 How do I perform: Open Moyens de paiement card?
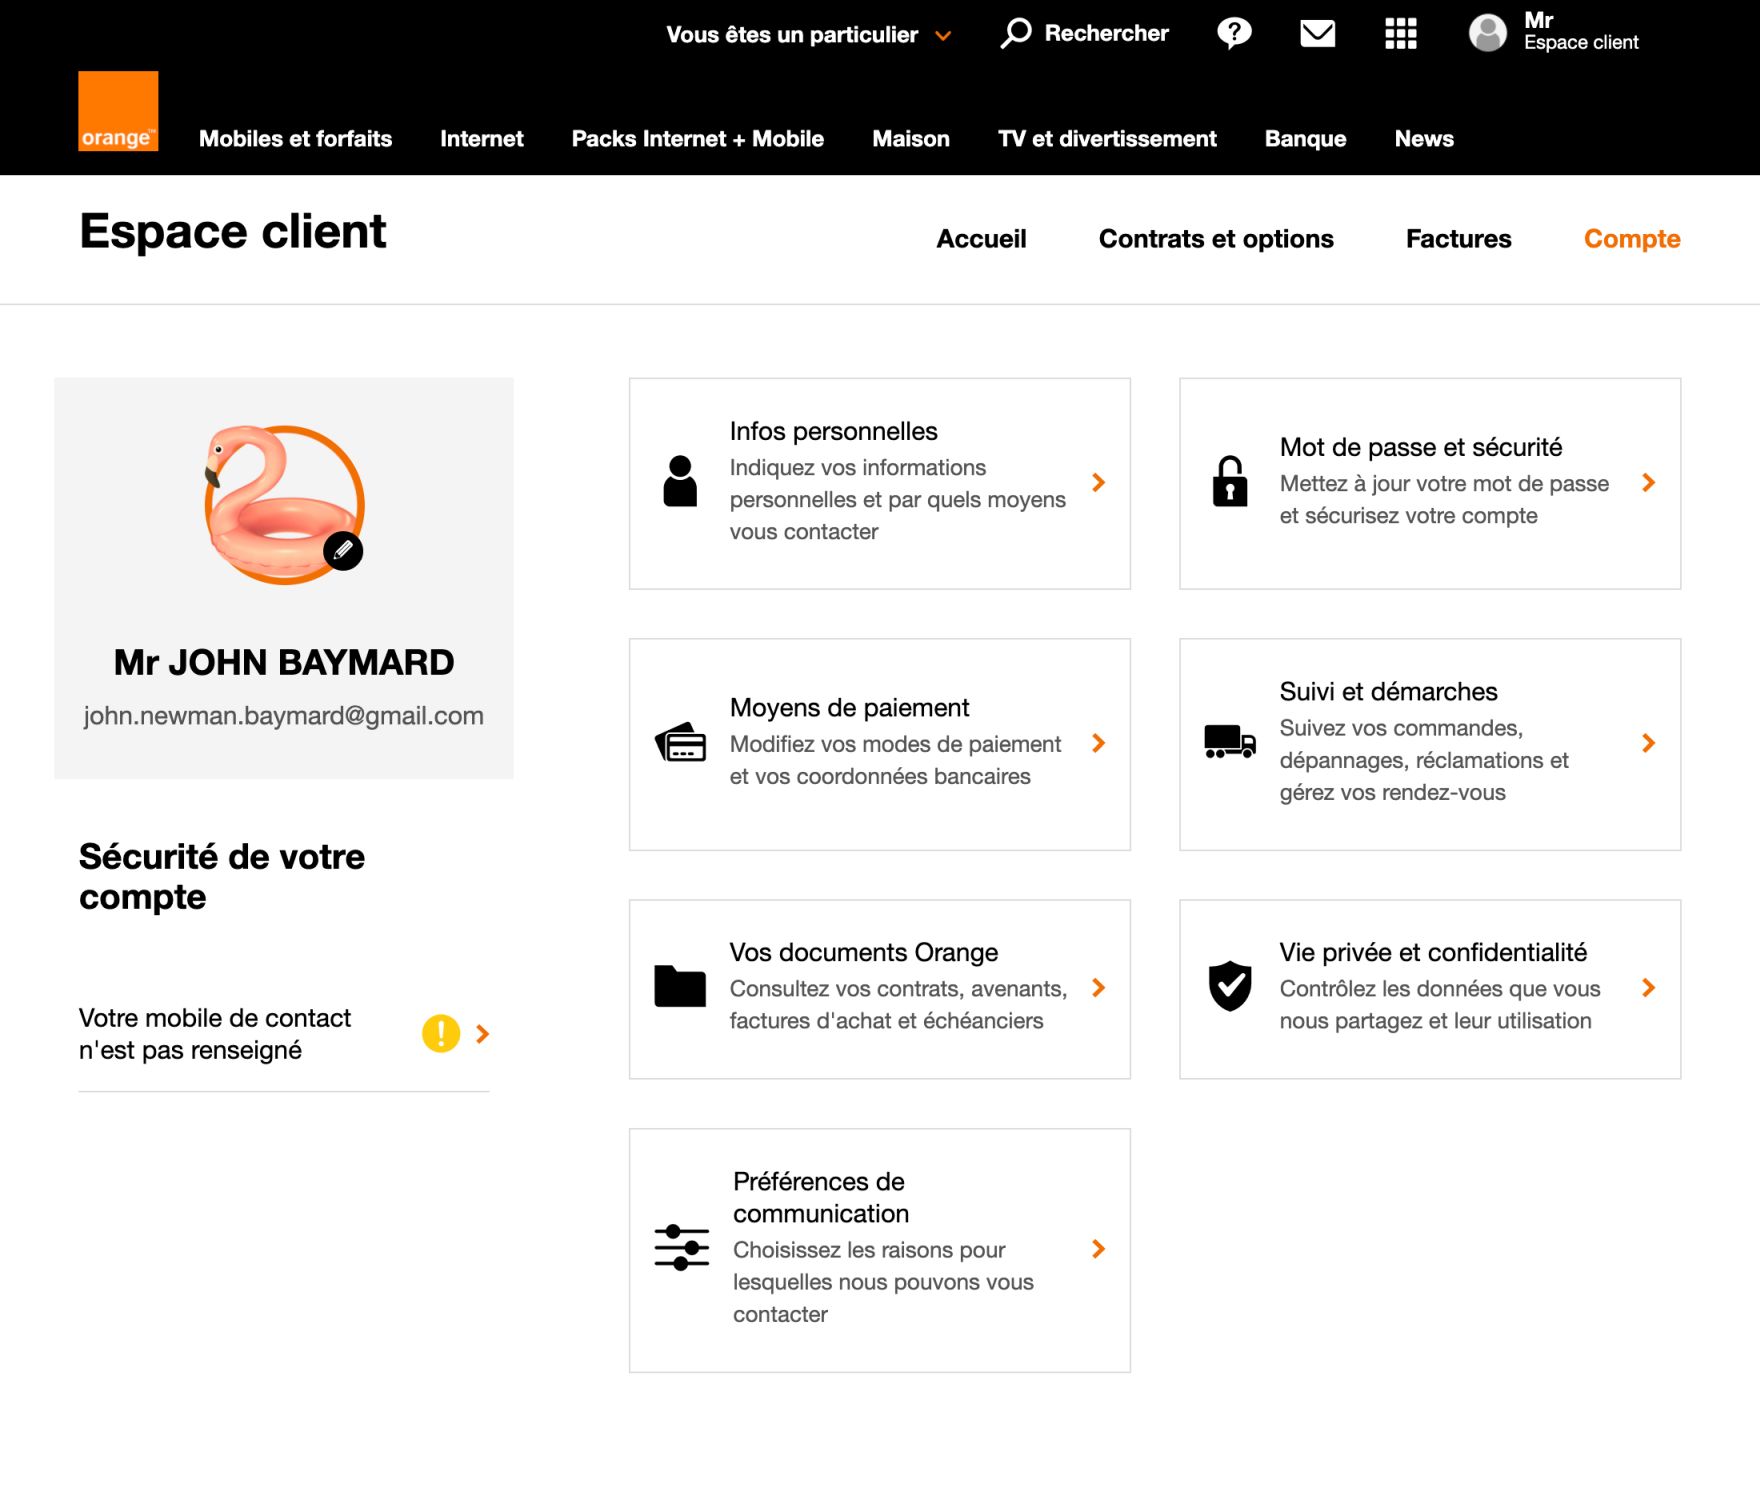pos(879,744)
